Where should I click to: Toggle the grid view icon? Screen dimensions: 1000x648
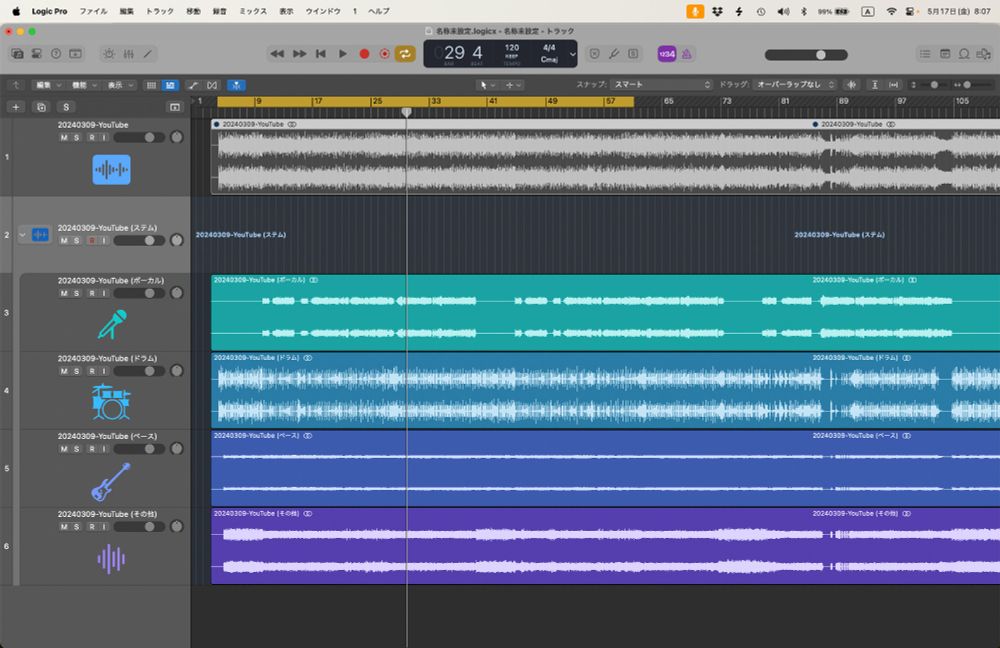point(151,85)
